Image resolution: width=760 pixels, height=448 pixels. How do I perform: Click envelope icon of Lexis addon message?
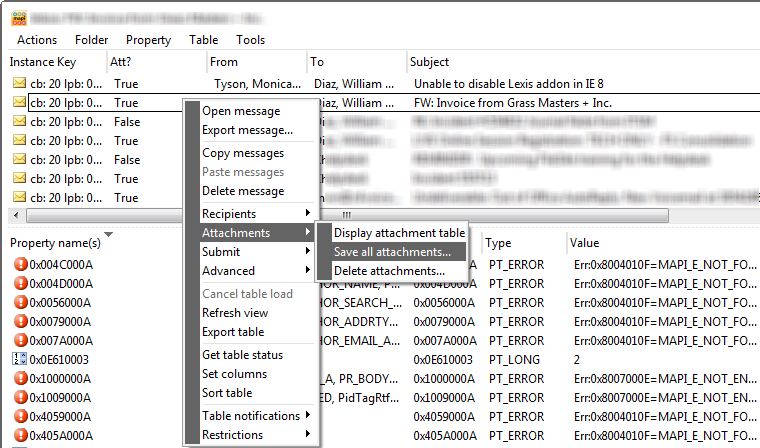coord(19,83)
